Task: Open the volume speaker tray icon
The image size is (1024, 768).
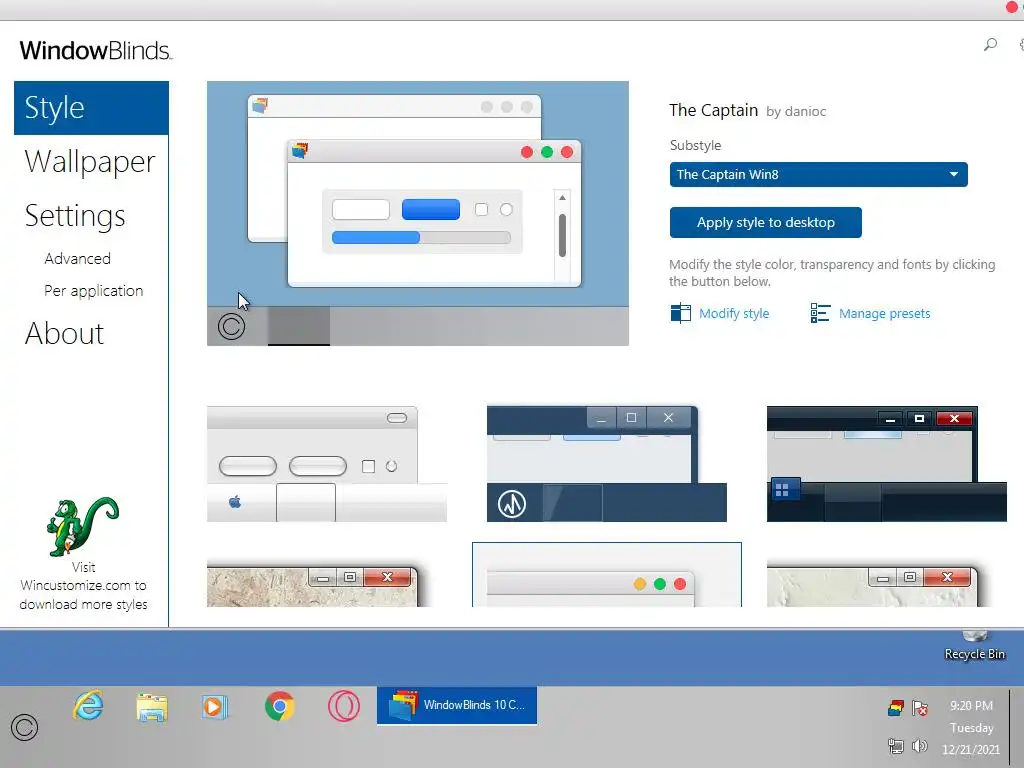Action: point(920,746)
